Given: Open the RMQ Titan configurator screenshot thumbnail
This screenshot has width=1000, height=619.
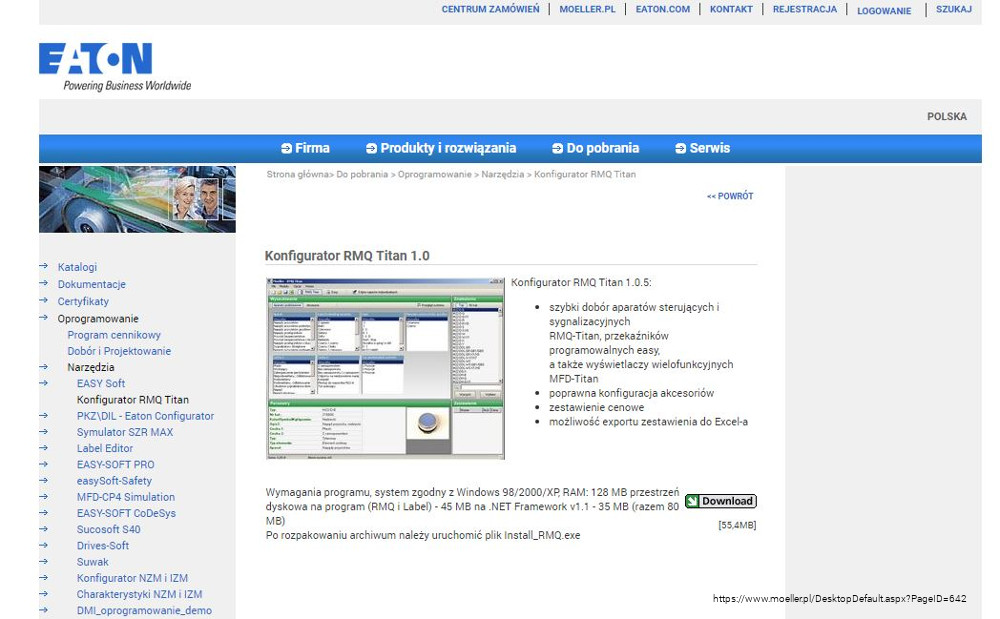Looking at the screenshot, I should click(x=385, y=368).
